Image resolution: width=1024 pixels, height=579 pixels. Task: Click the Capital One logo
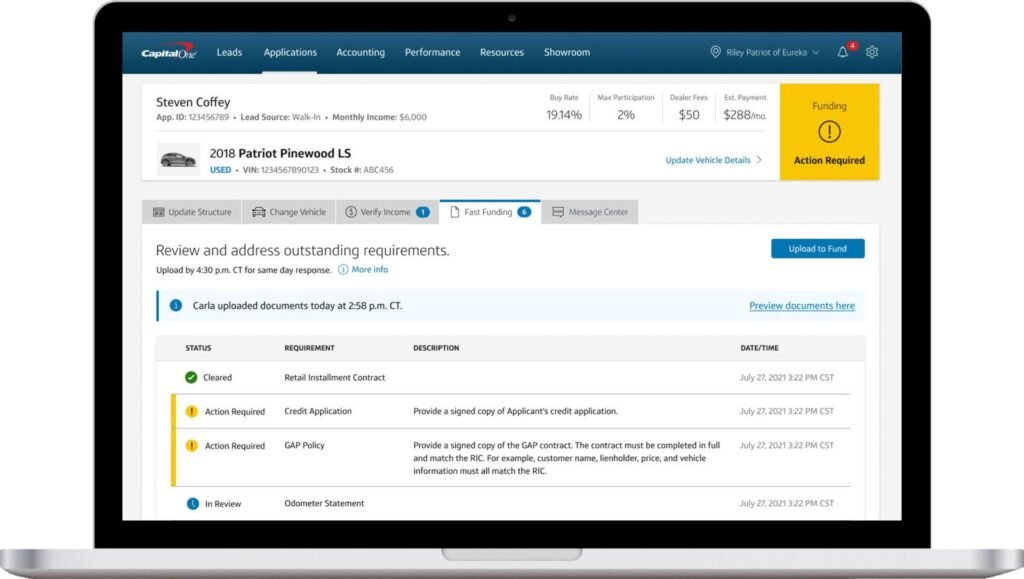click(x=168, y=52)
